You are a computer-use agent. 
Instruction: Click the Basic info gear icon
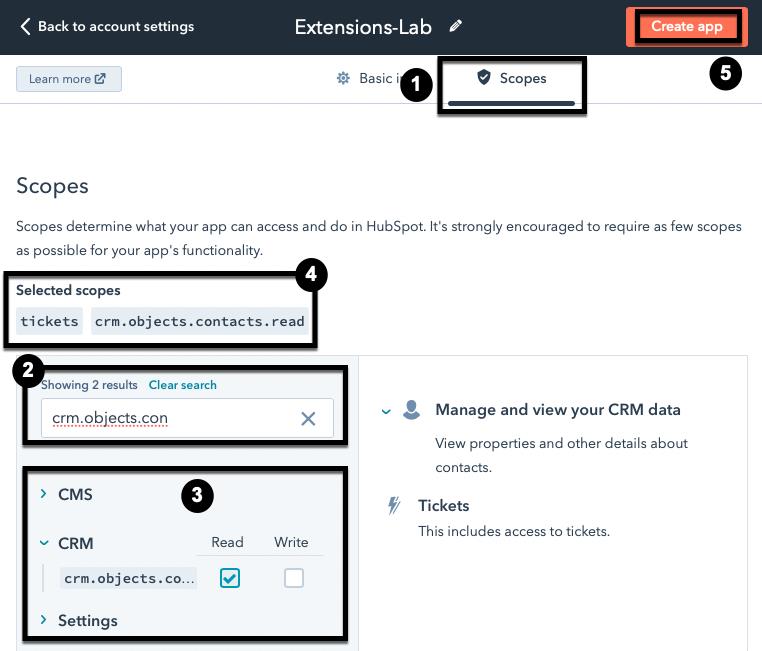click(343, 78)
